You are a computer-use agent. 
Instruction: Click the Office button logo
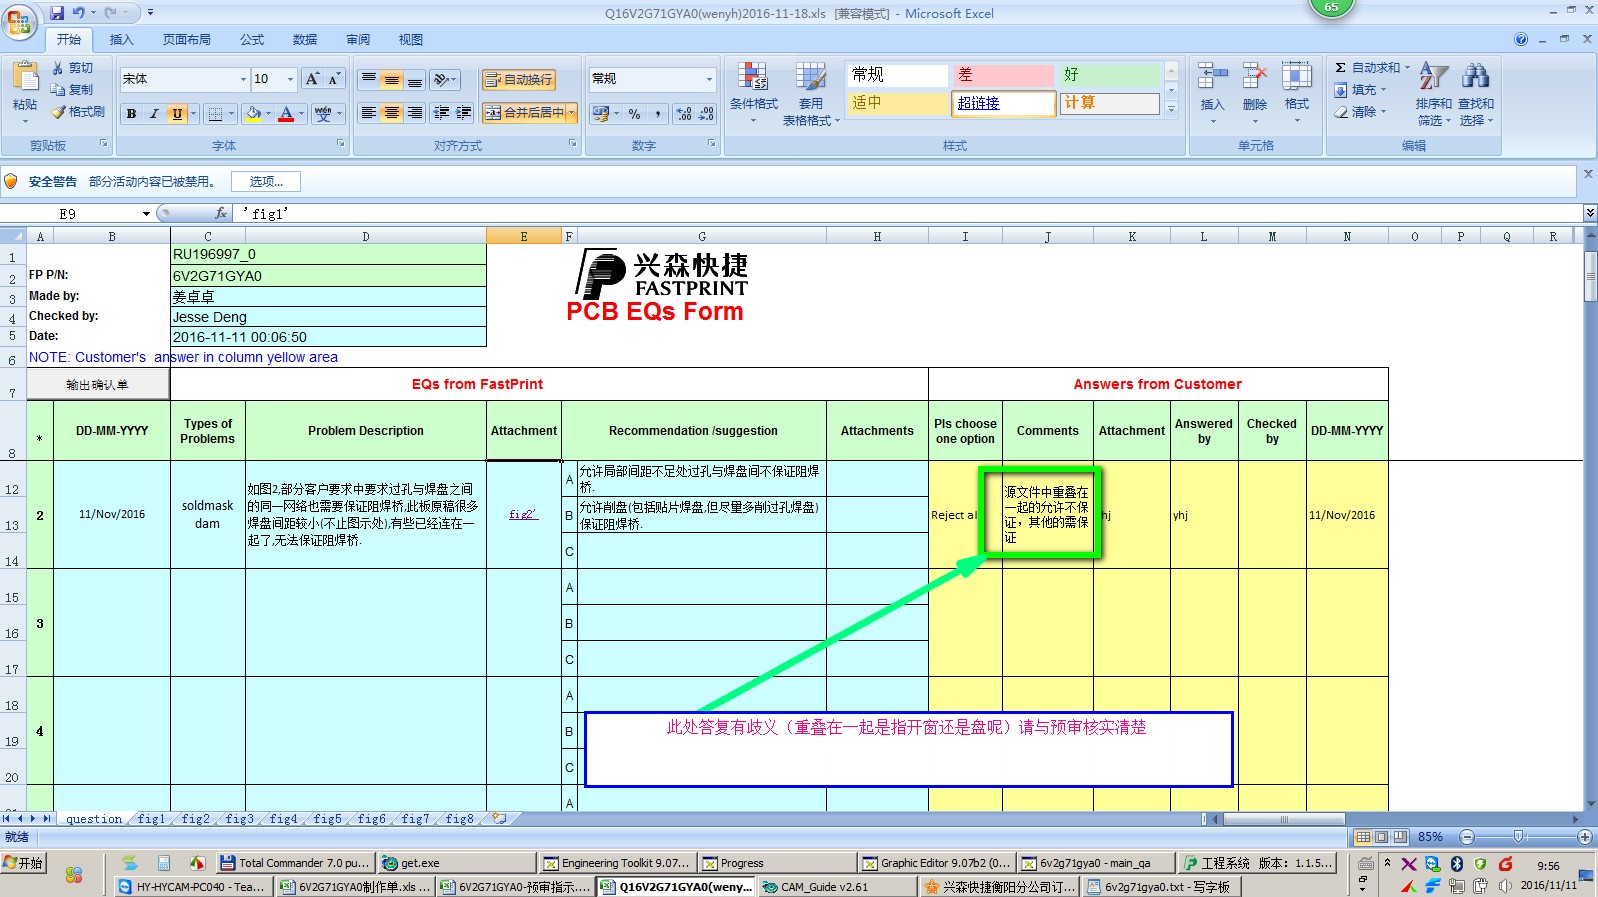click(19, 22)
